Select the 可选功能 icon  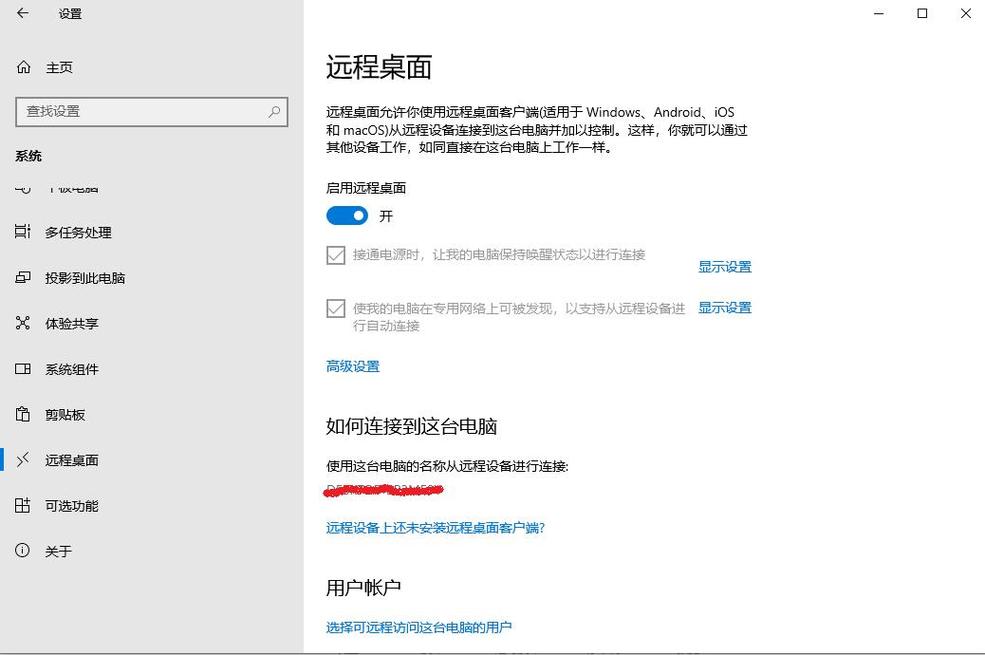[x=23, y=506]
